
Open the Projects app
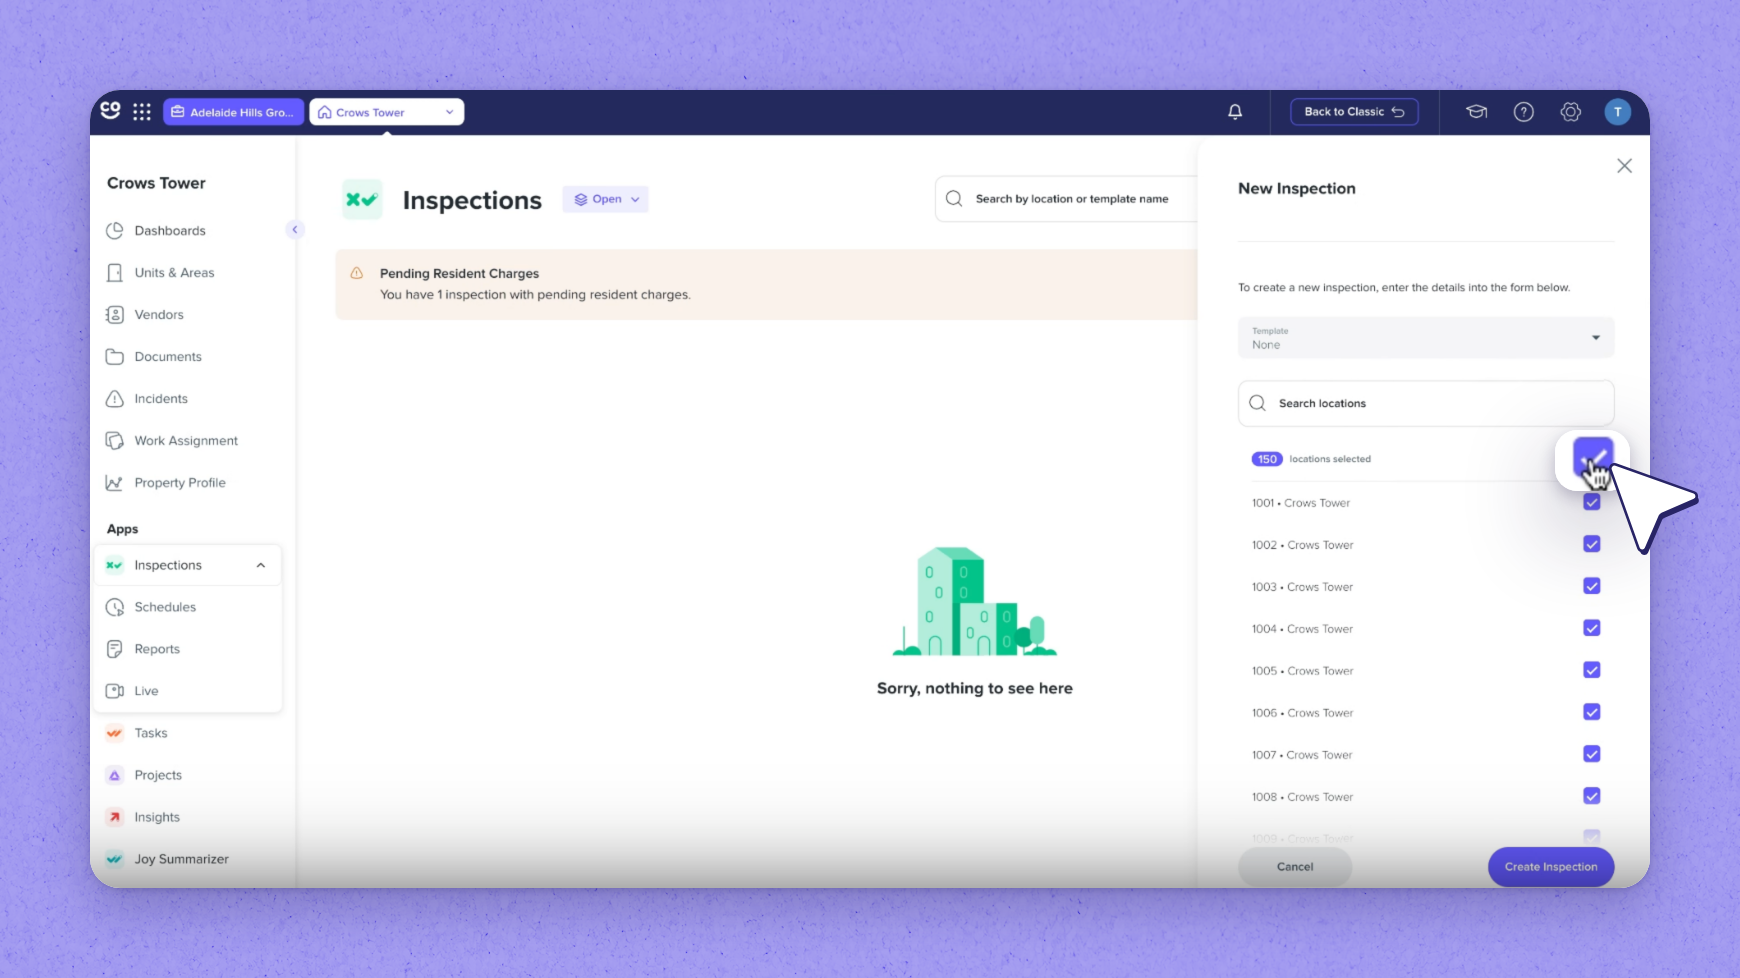[x=158, y=775]
